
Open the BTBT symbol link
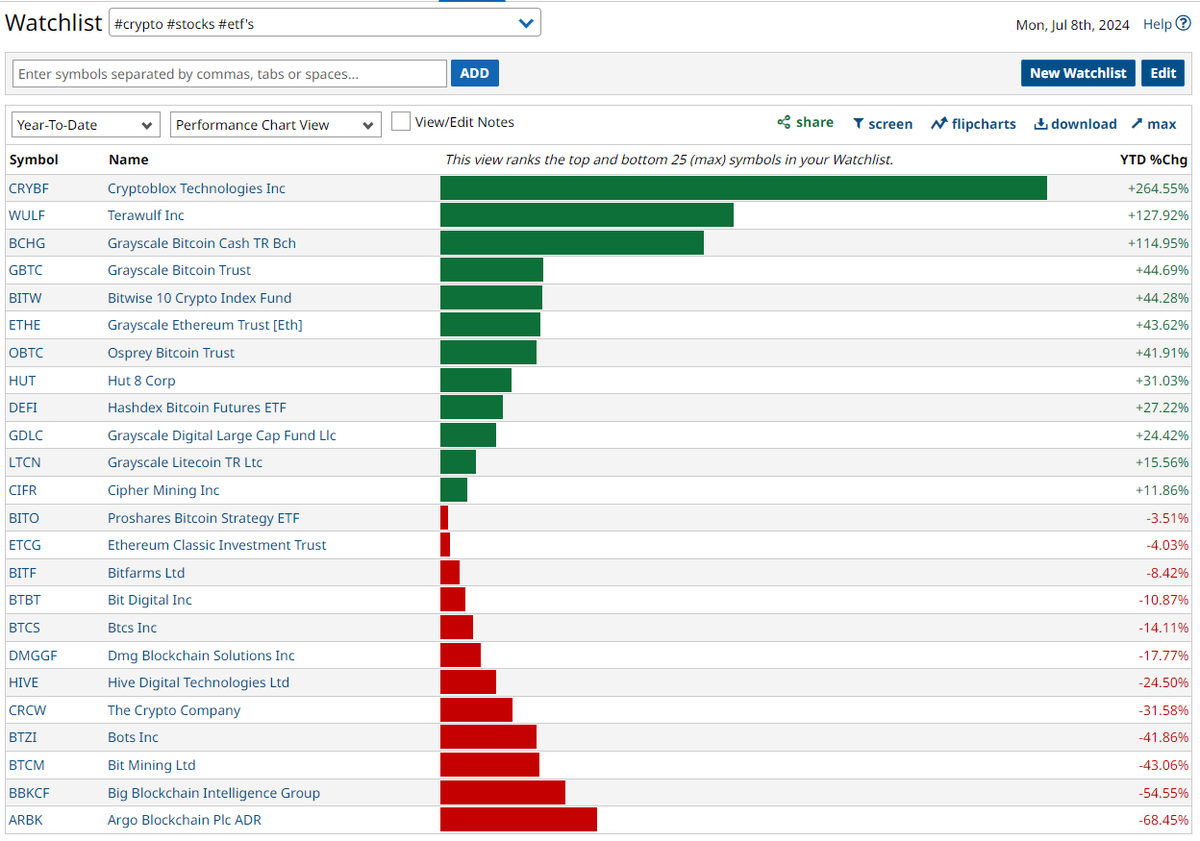point(24,600)
